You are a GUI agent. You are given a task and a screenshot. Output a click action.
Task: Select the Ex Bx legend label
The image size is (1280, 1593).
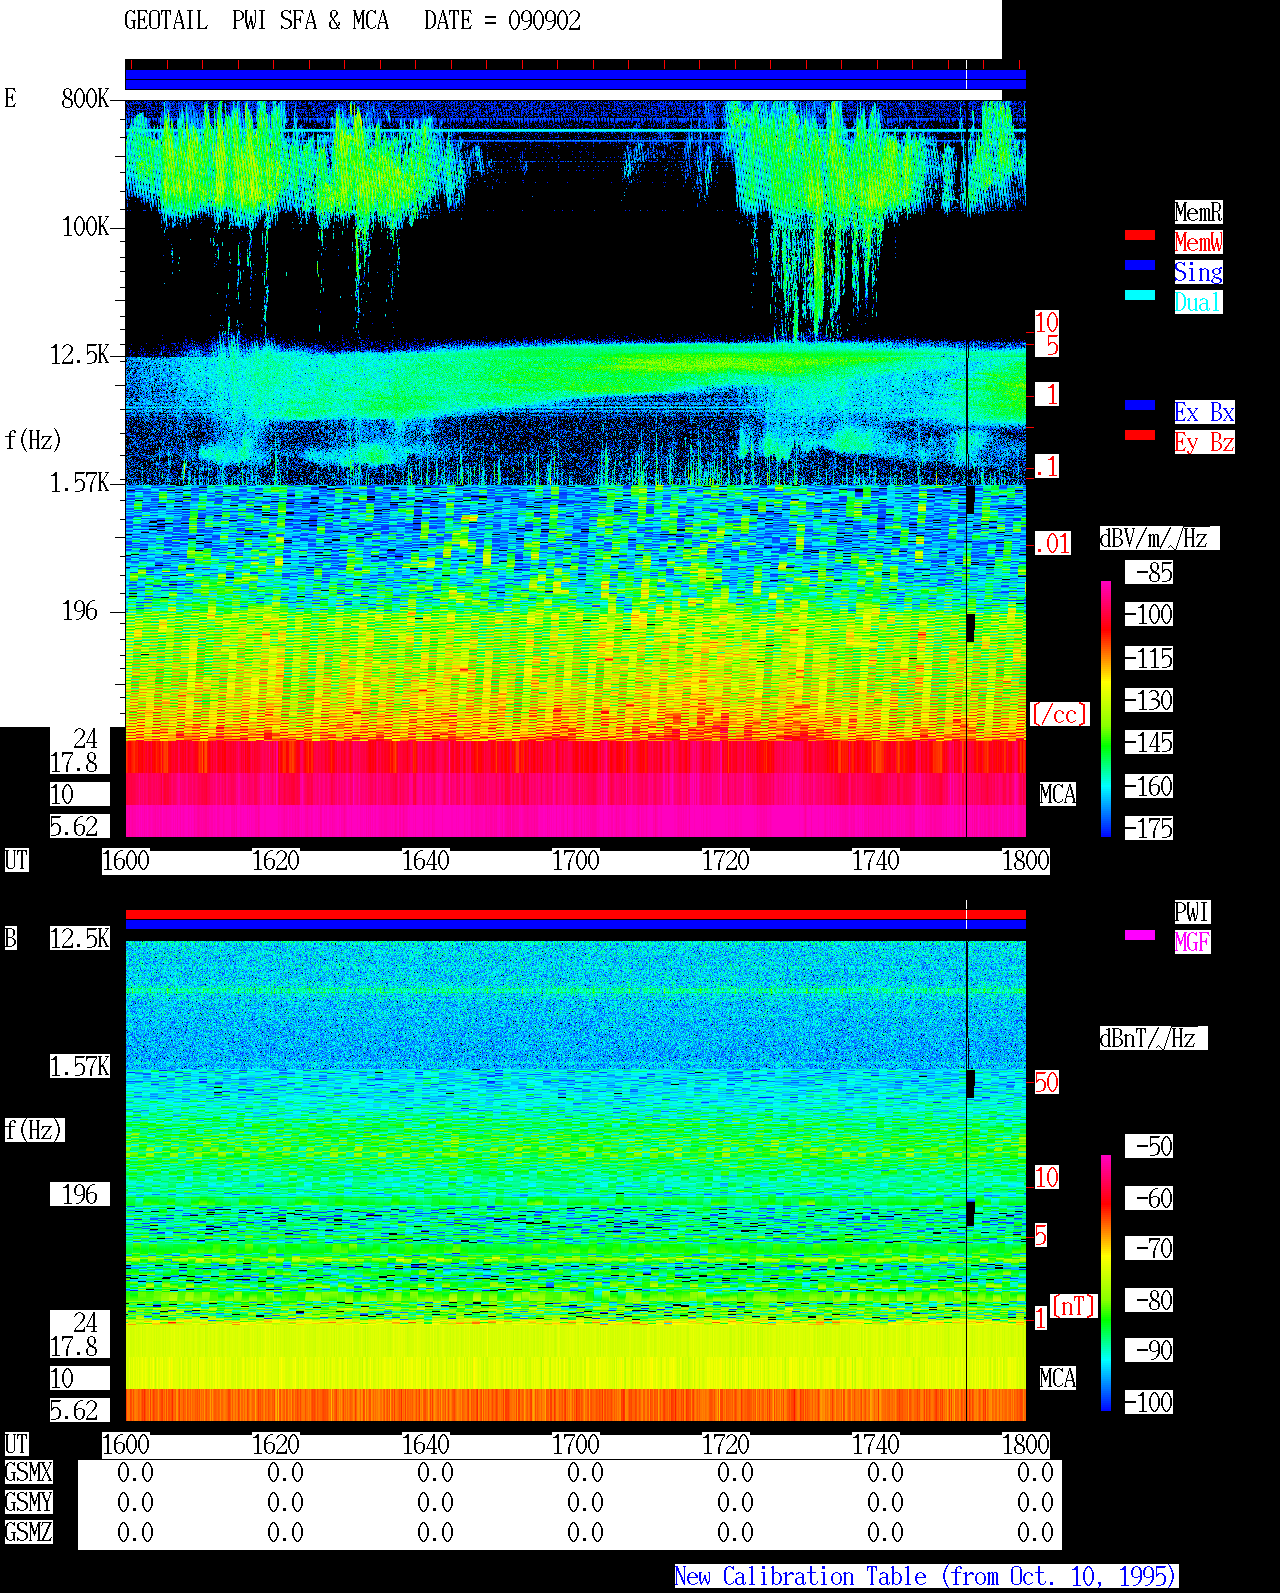[x=1204, y=412]
